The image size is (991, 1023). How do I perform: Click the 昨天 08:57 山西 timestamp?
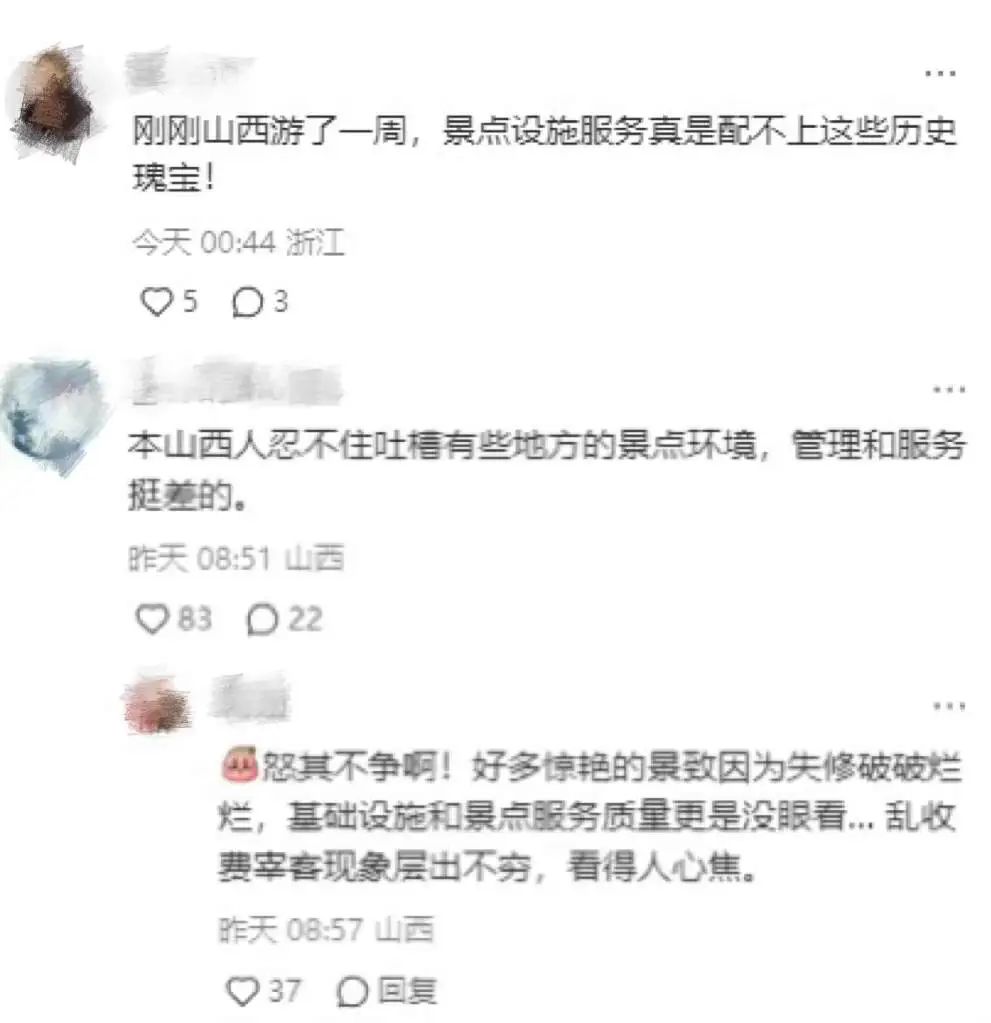coord(326,930)
